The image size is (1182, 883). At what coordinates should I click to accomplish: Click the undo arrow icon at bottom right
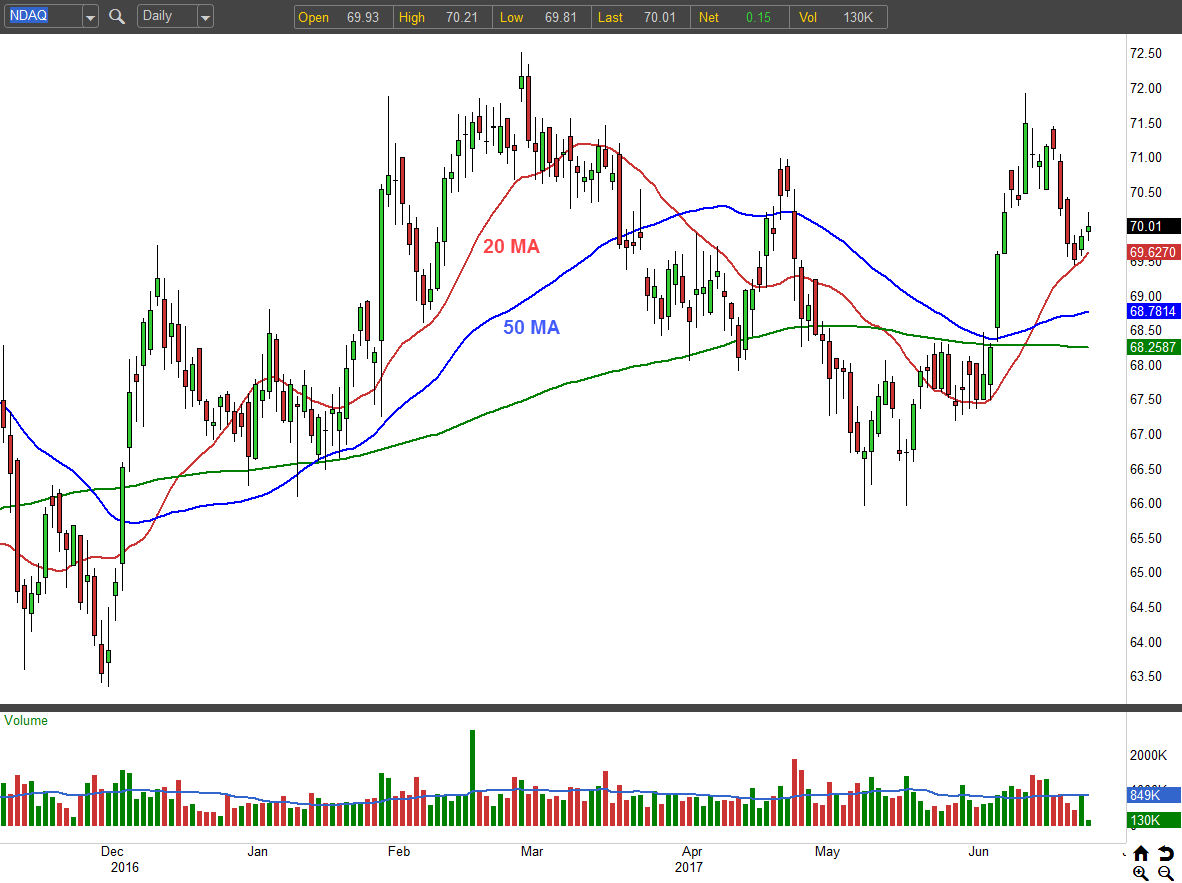click(x=1165, y=853)
